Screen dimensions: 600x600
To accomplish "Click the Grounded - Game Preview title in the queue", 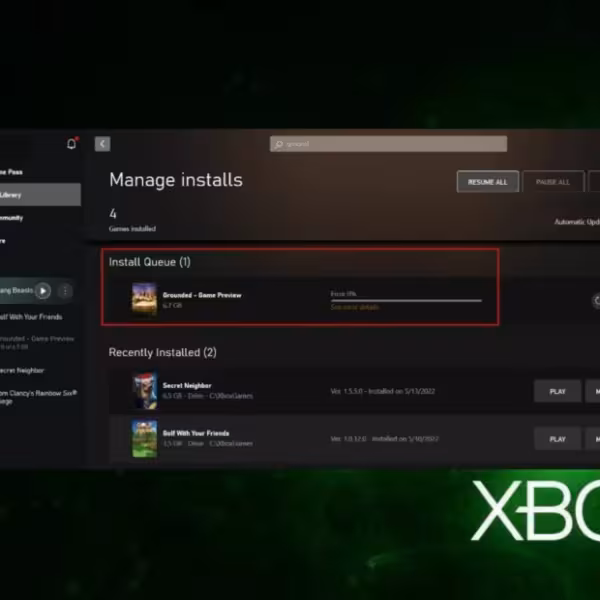I will tap(202, 295).
